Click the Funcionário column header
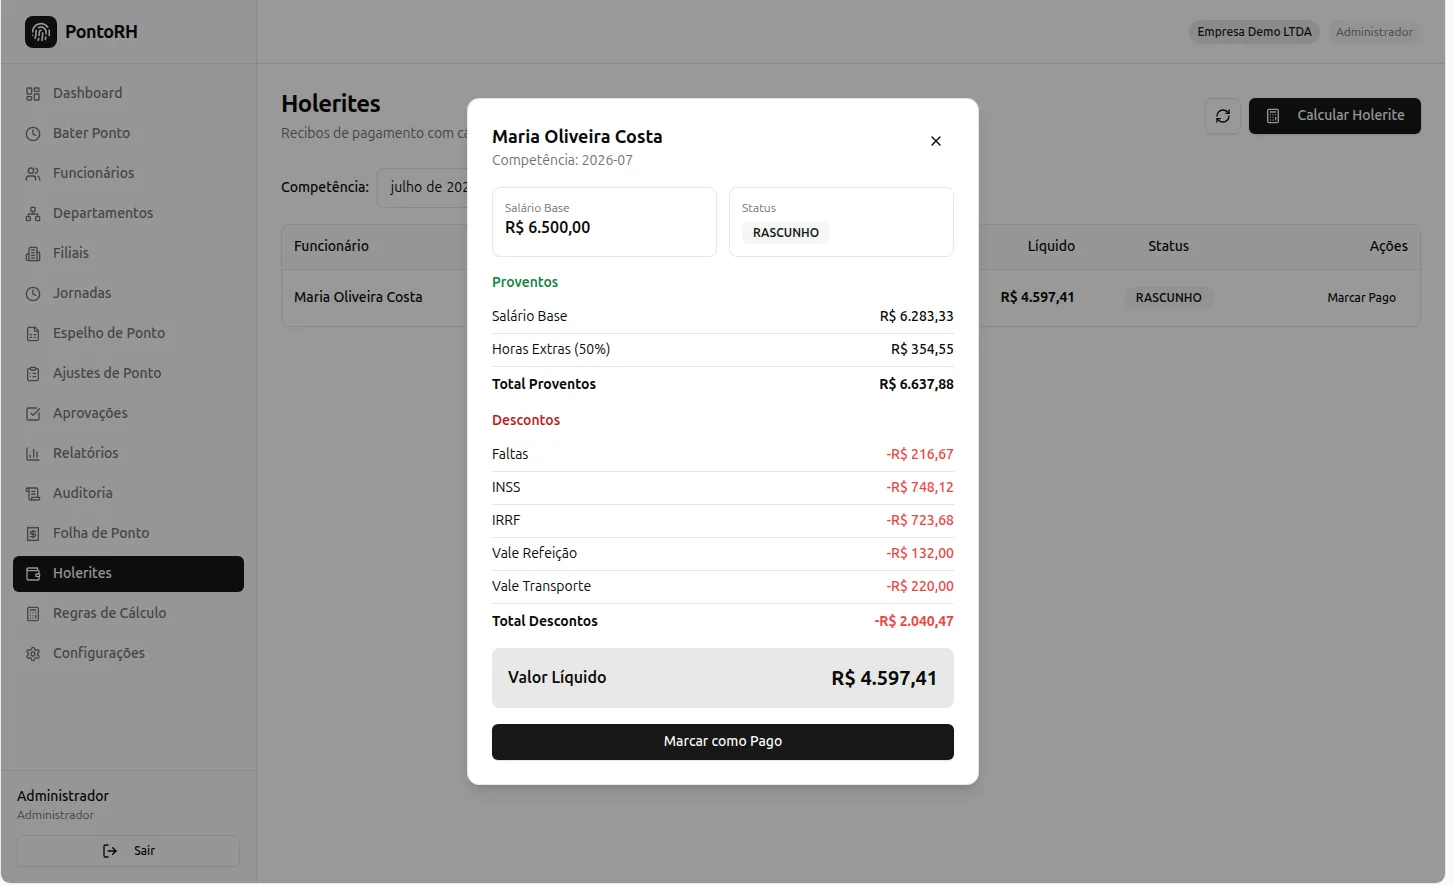This screenshot has height=886, width=1454. [x=331, y=246]
